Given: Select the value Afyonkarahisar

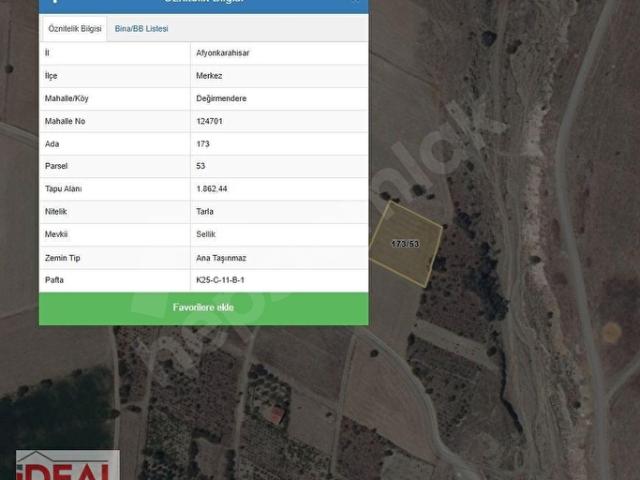Looking at the screenshot, I should tap(222, 53).
